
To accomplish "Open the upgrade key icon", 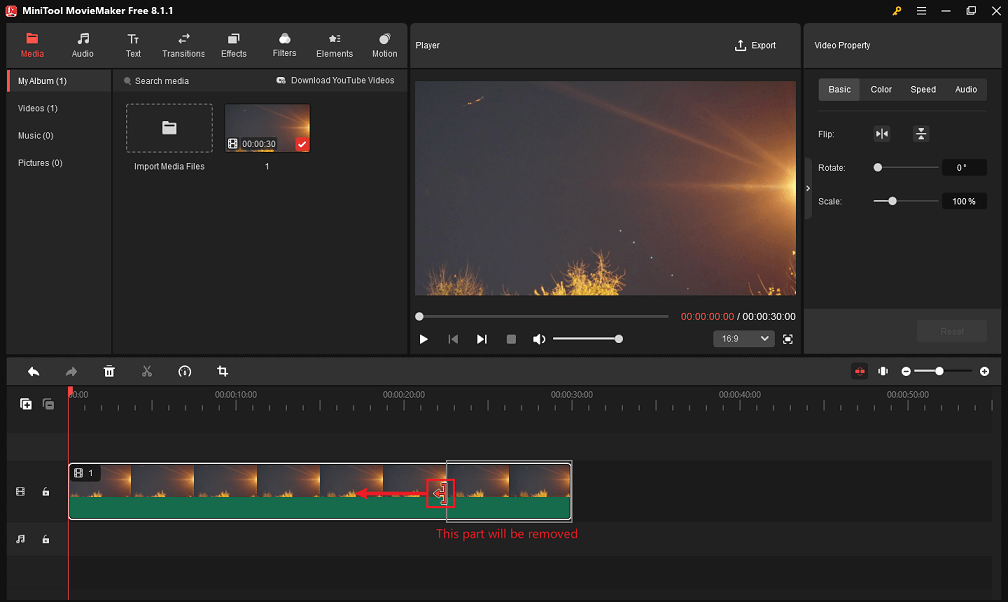I will tap(897, 11).
